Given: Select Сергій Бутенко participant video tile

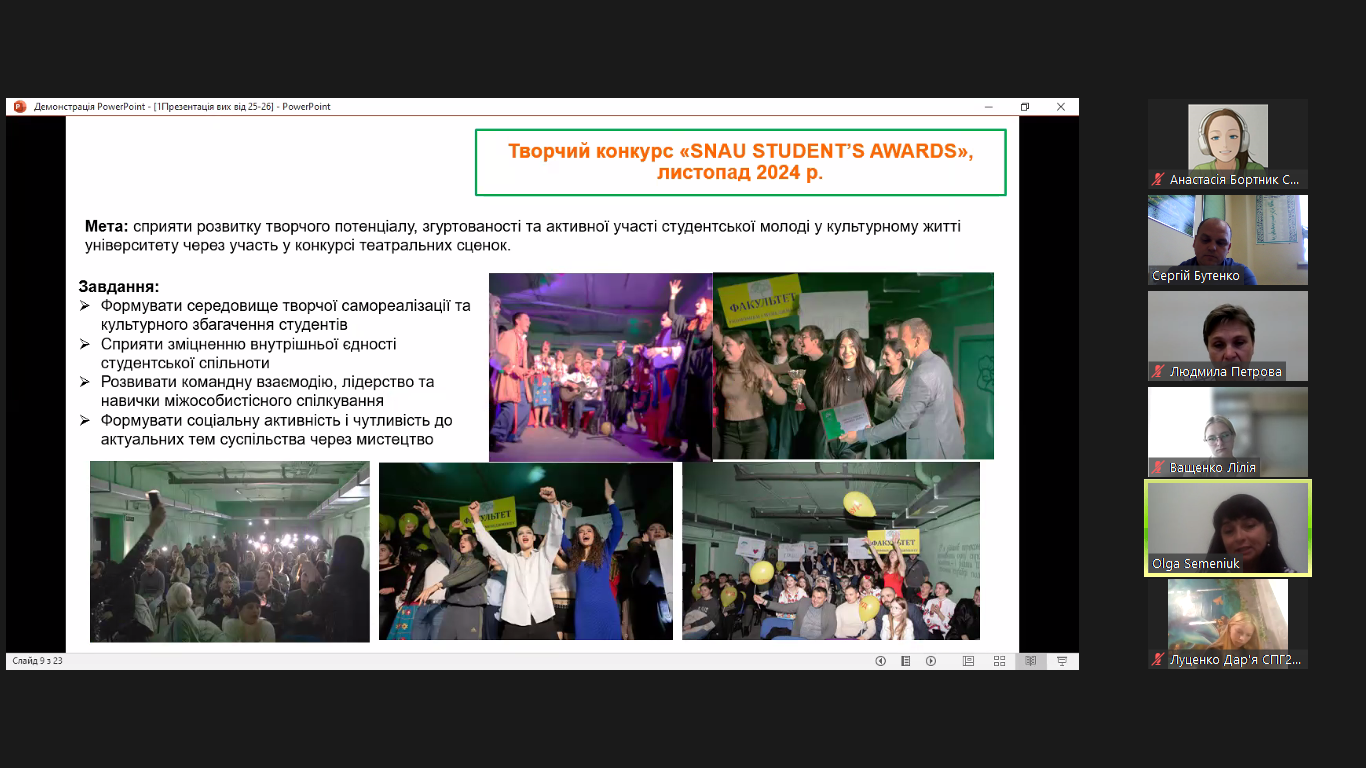Looking at the screenshot, I should click(1228, 240).
